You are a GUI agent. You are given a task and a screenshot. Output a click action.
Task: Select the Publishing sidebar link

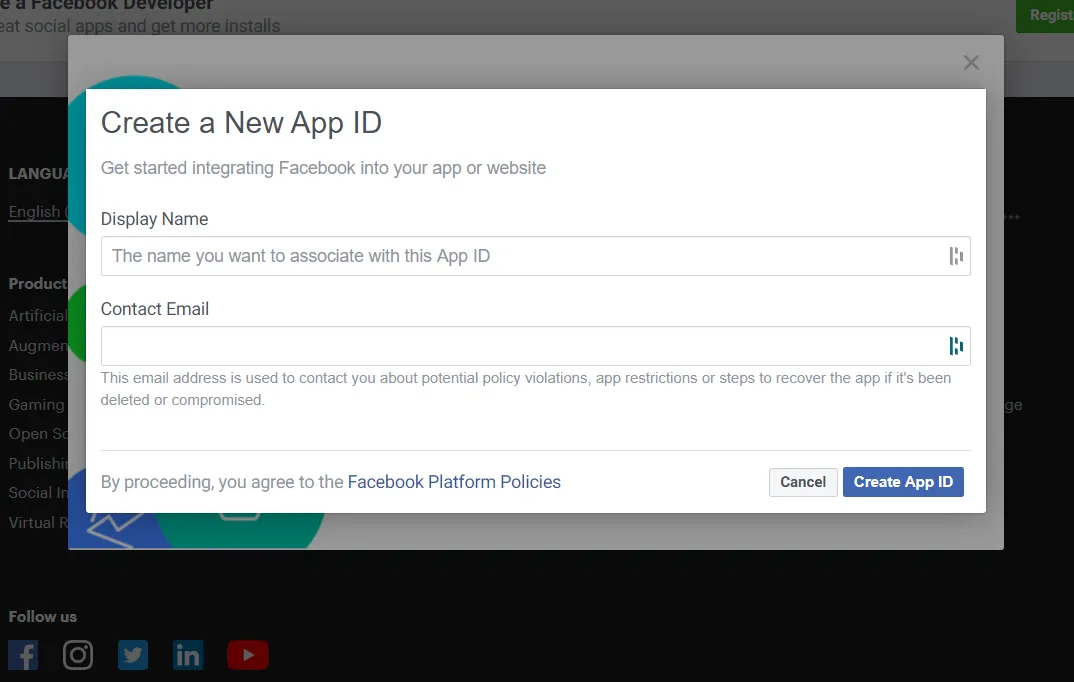pos(36,463)
